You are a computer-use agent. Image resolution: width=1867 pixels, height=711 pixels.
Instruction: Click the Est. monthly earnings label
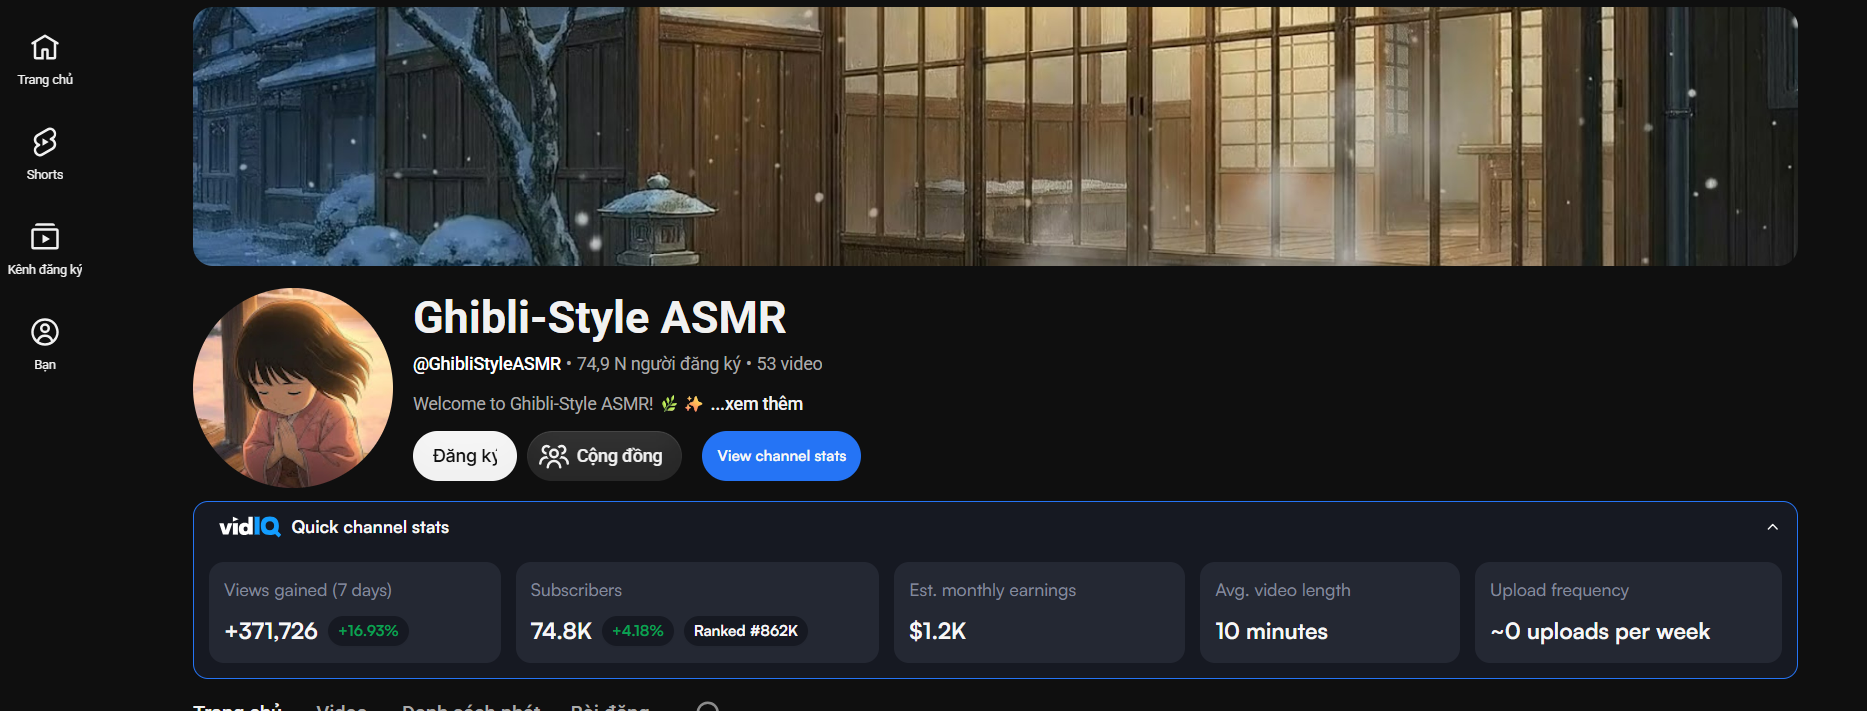click(x=993, y=590)
